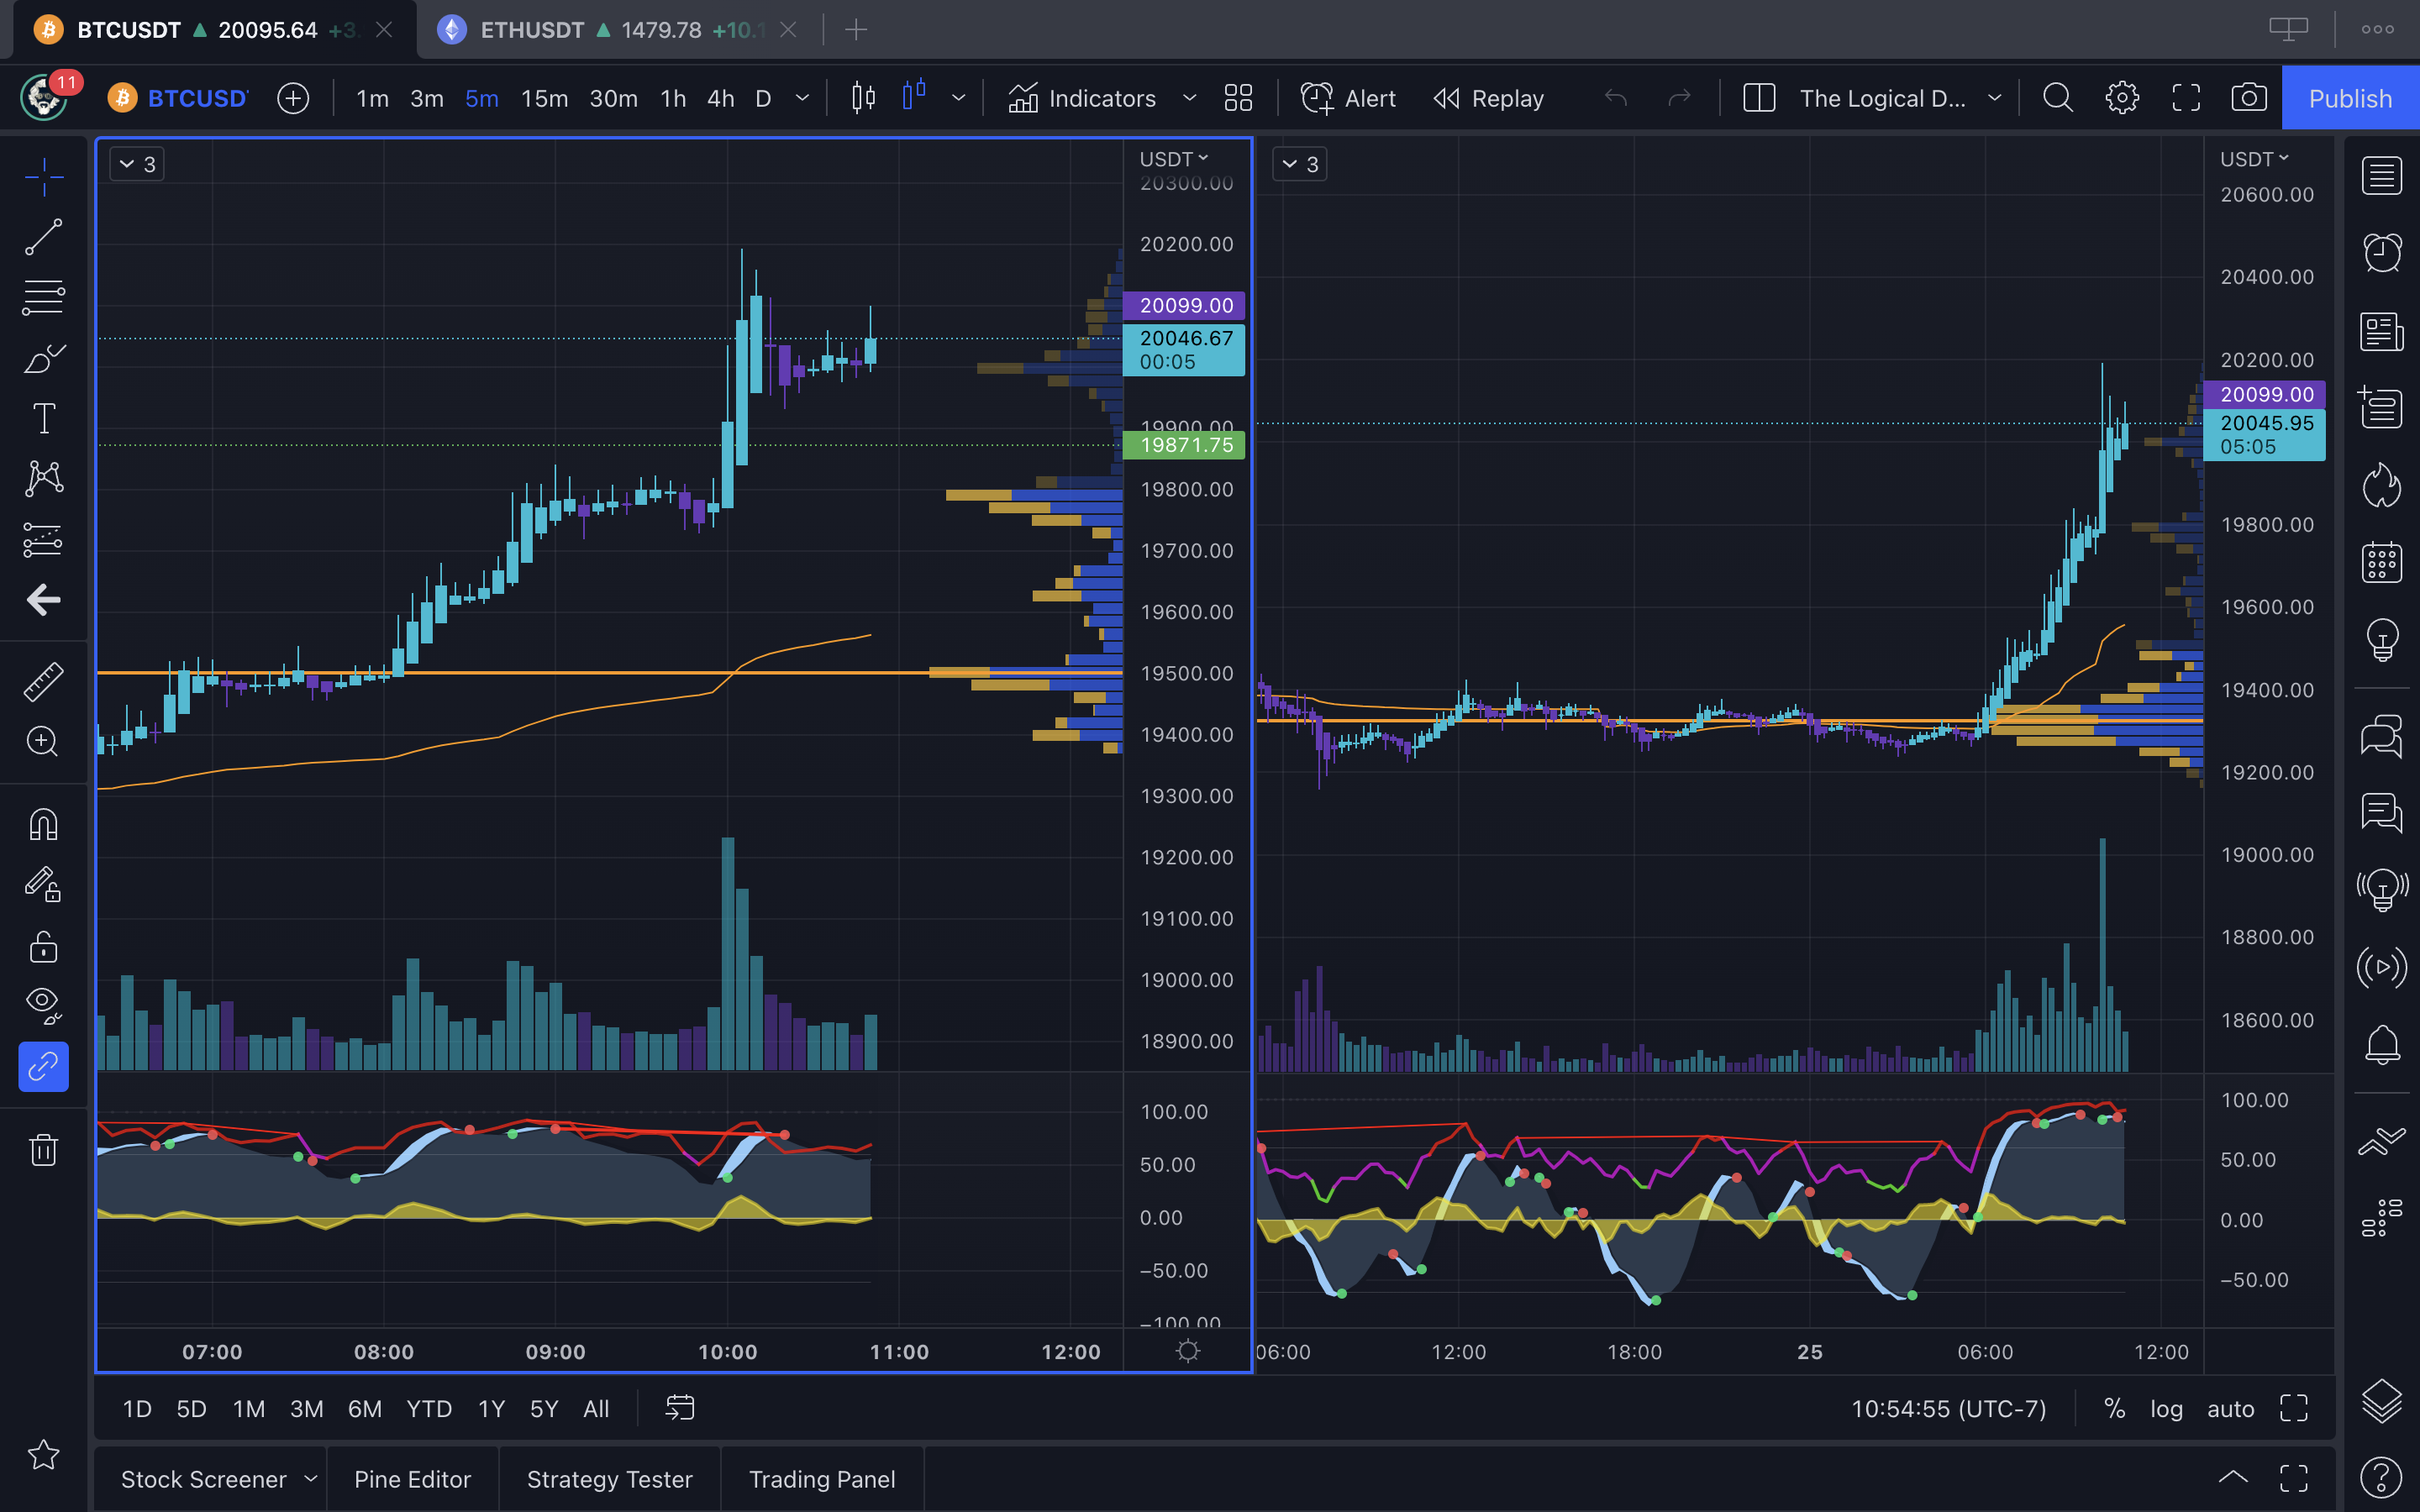2420x1512 pixels.
Task: Open a new tab with plus
Action: [856, 30]
